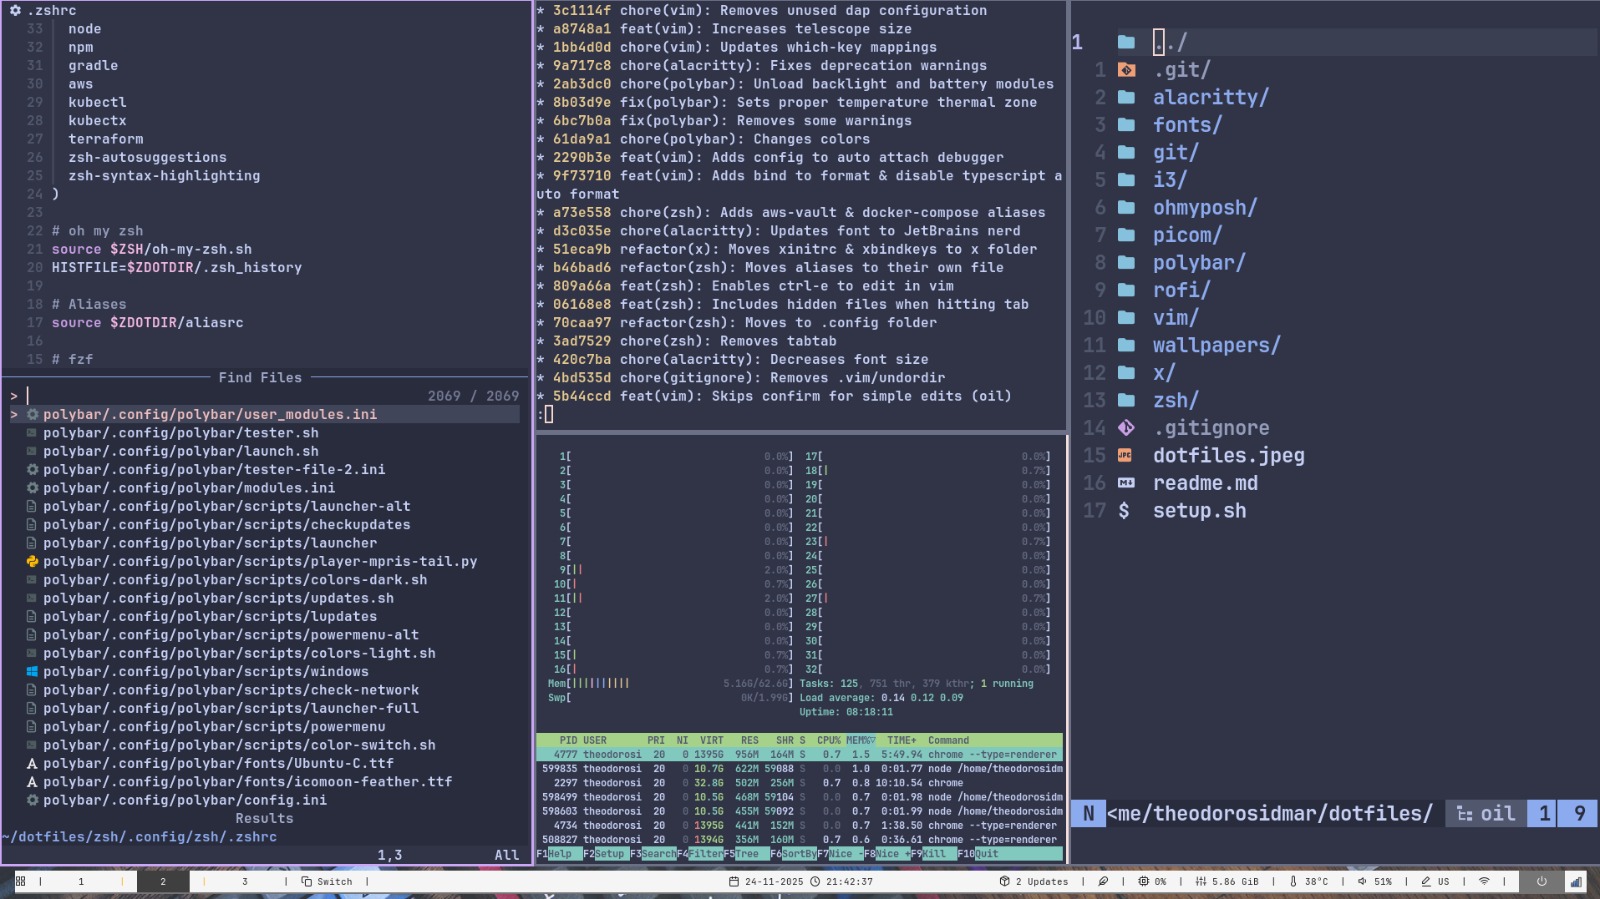Click the color theme switch icon in polybar
Viewport: 1600px width, 899px height.
[x=1103, y=881]
